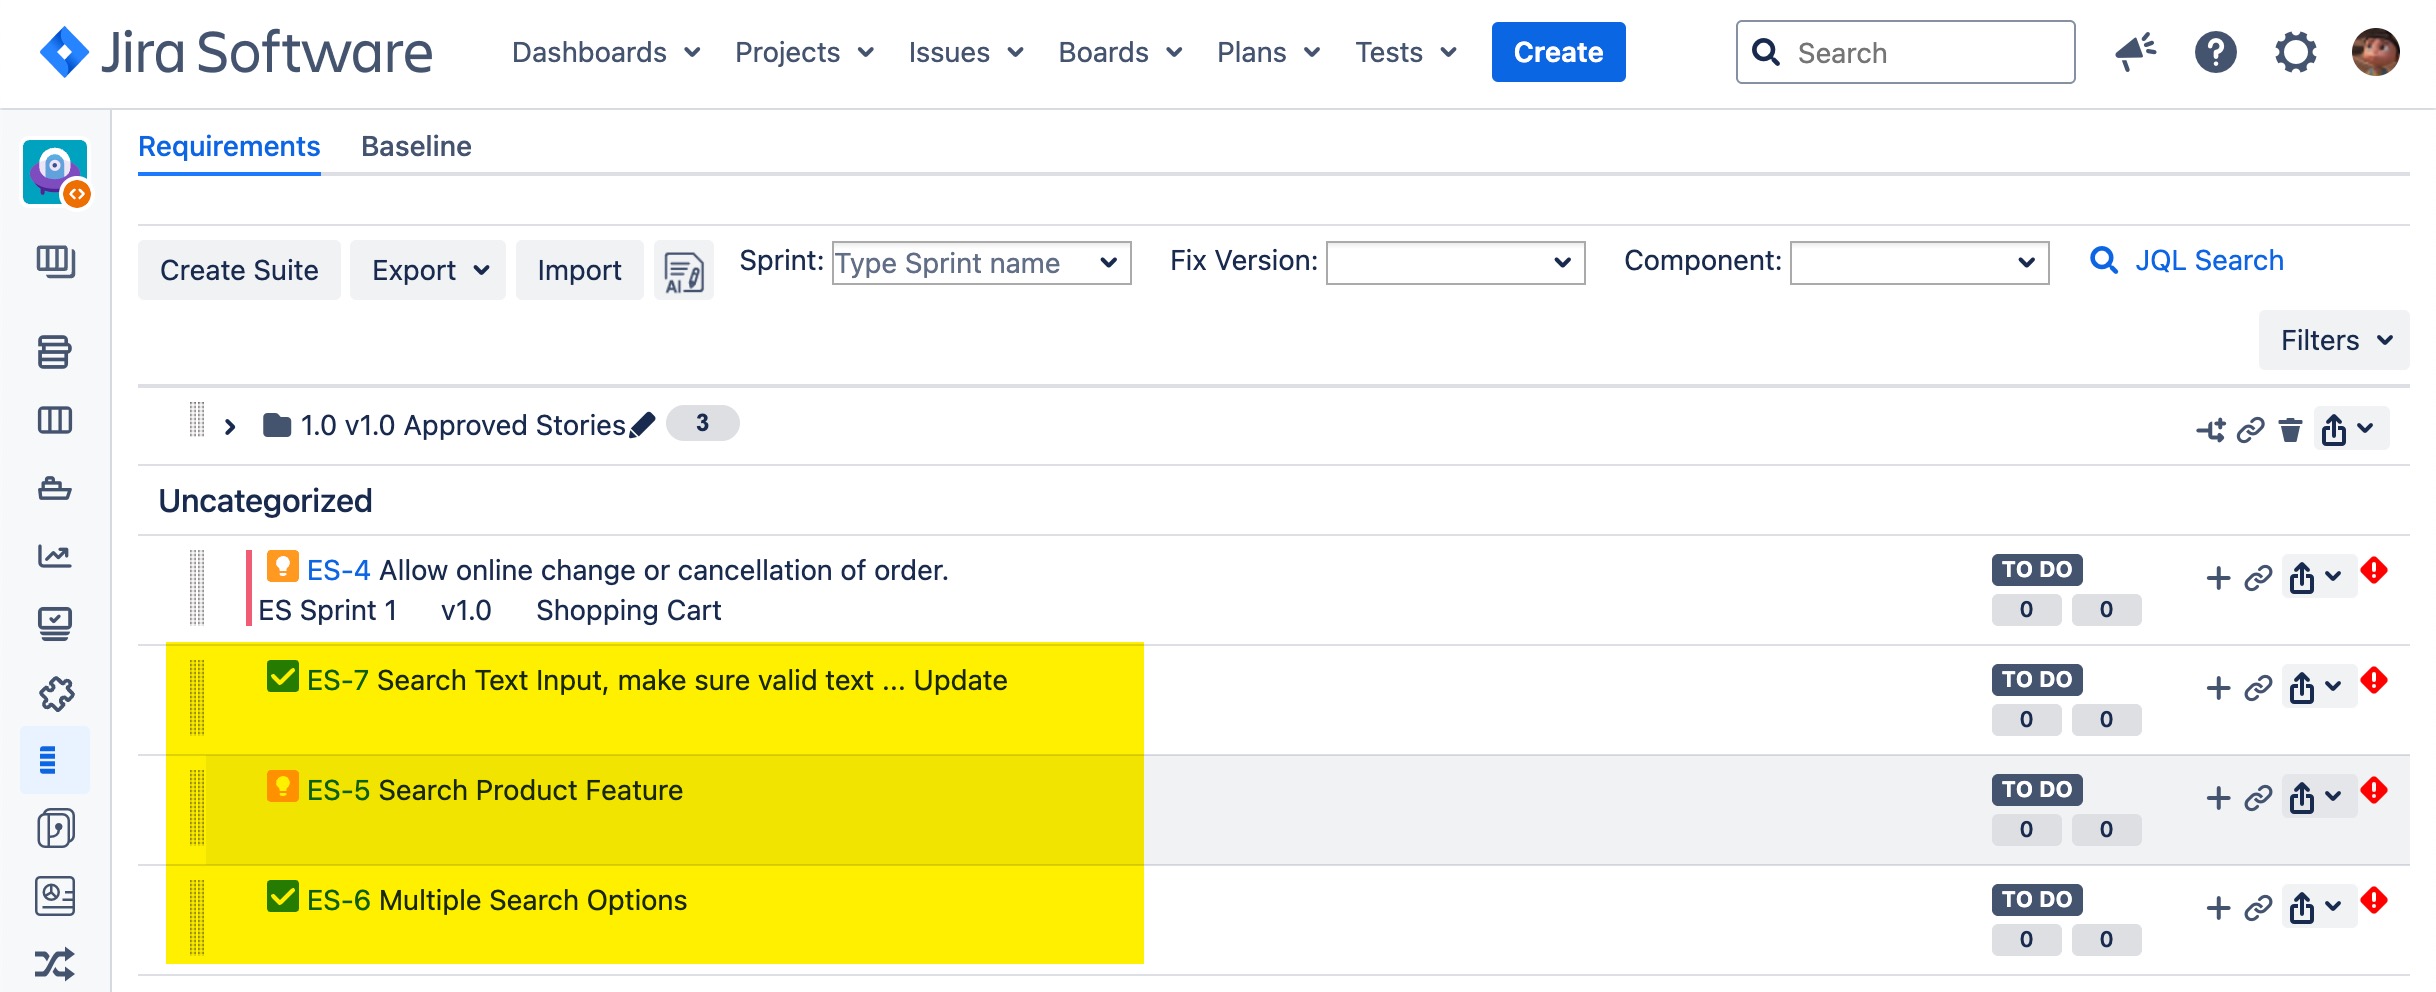Open the ES-6 issue link
2436x992 pixels.
pos(338,901)
